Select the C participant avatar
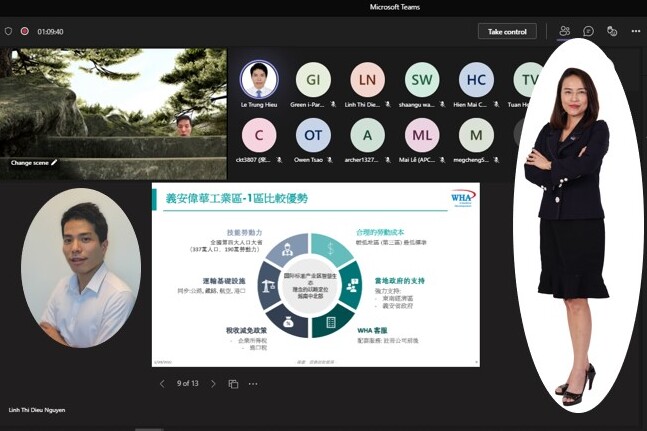The height and width of the screenshot is (431, 647). click(259, 135)
